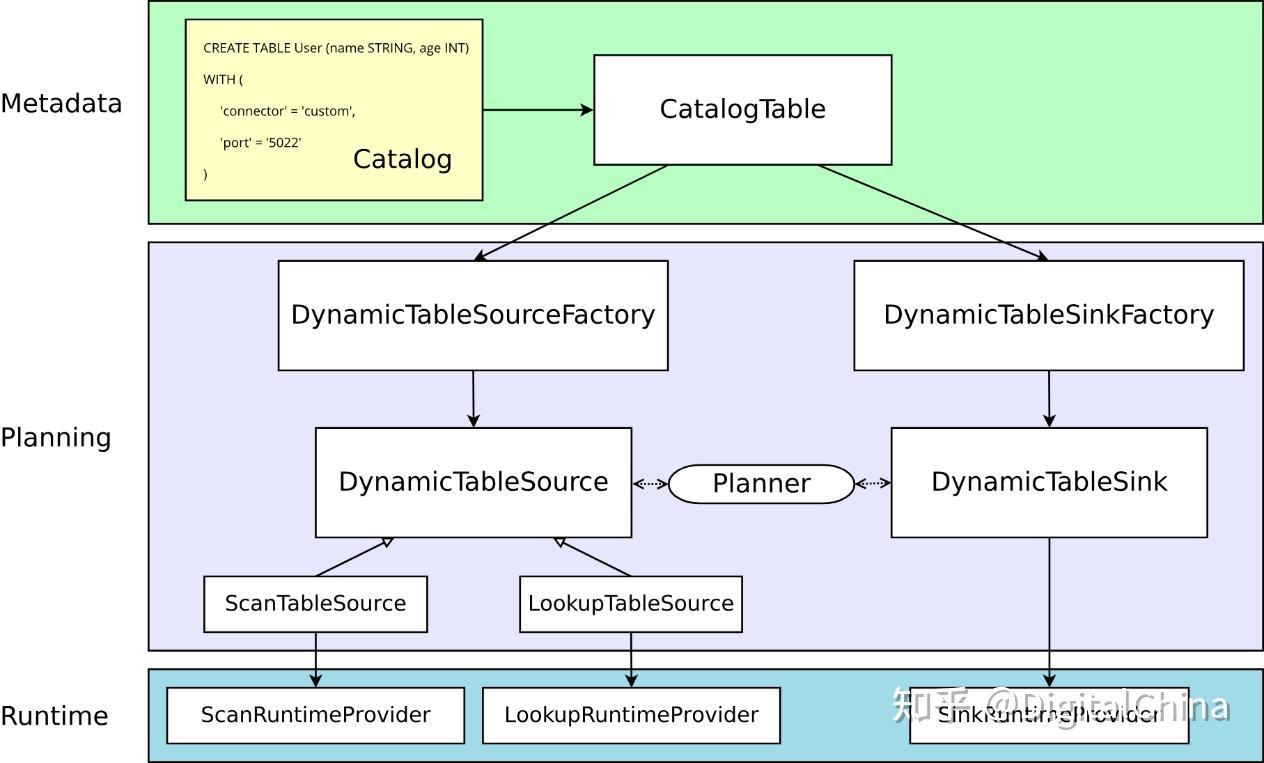Click the DynamicTableSinkFactory node
1264x763 pixels.
(x=1047, y=314)
